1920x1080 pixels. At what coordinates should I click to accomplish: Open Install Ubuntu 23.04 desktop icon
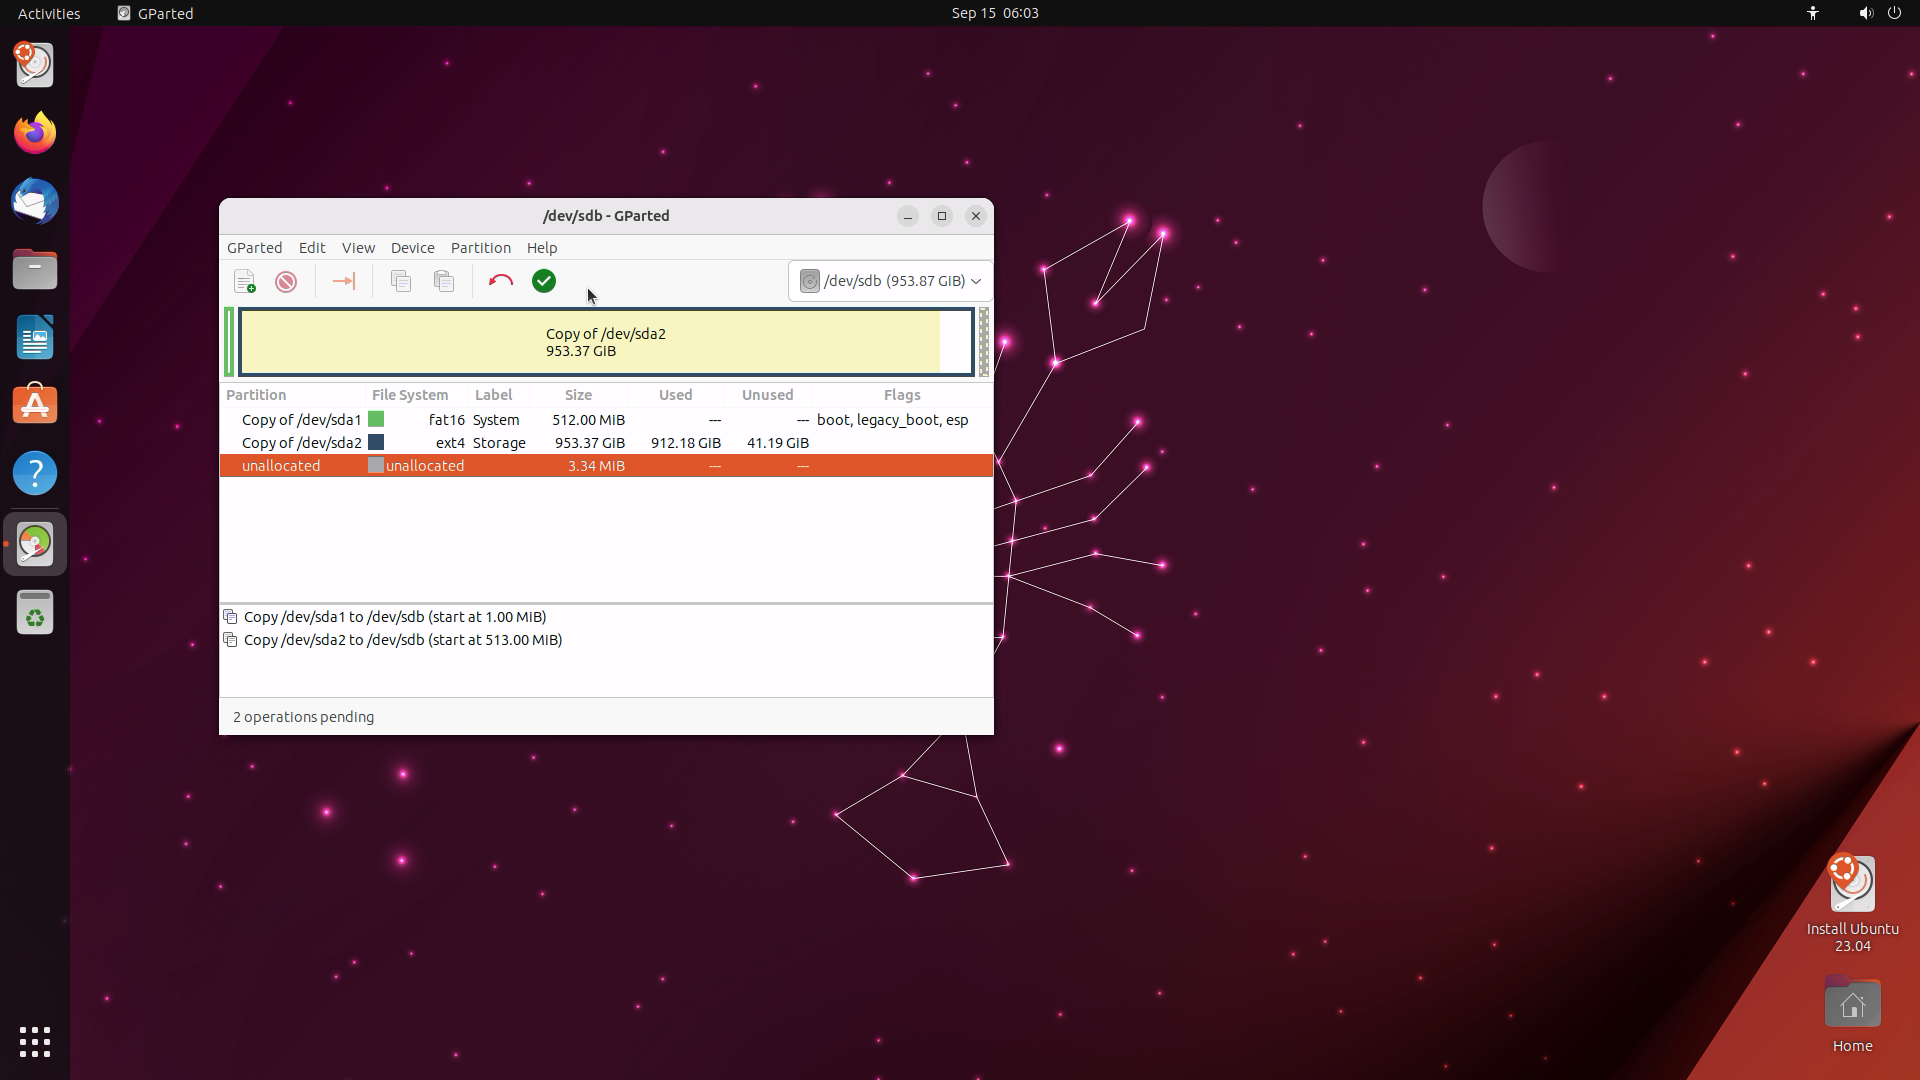point(1852,903)
